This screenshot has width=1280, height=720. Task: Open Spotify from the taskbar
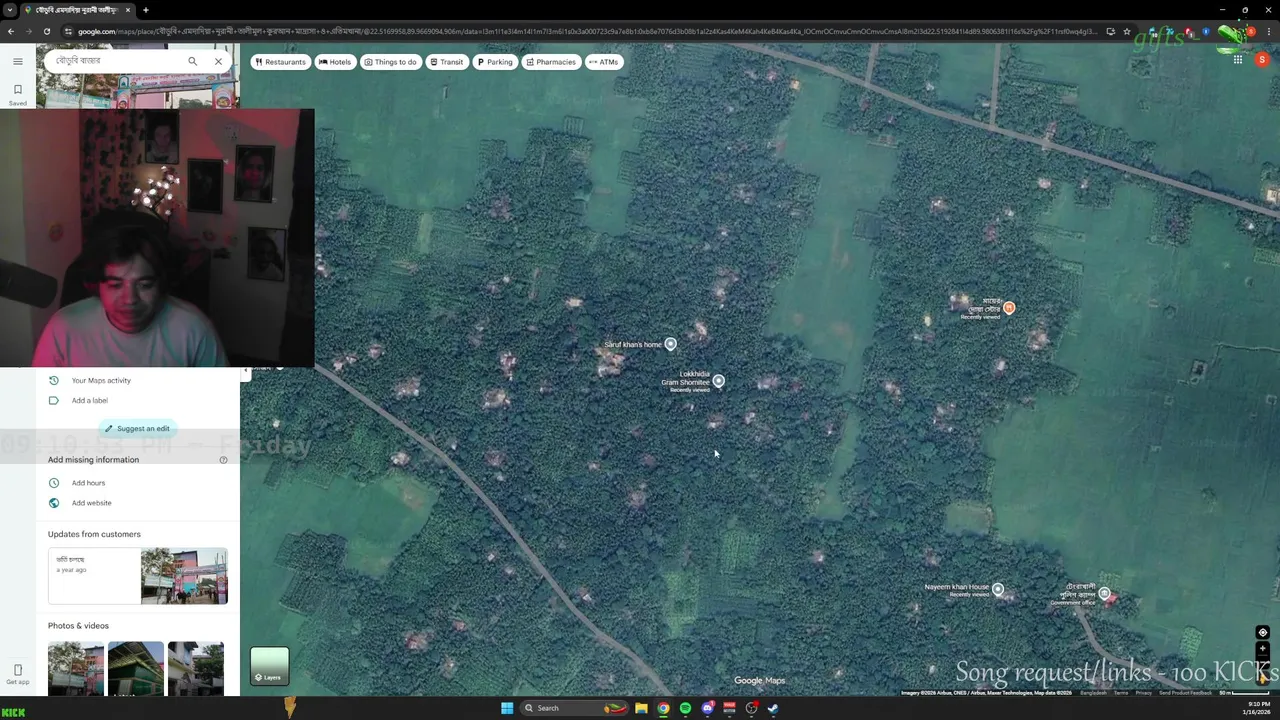coord(685,708)
